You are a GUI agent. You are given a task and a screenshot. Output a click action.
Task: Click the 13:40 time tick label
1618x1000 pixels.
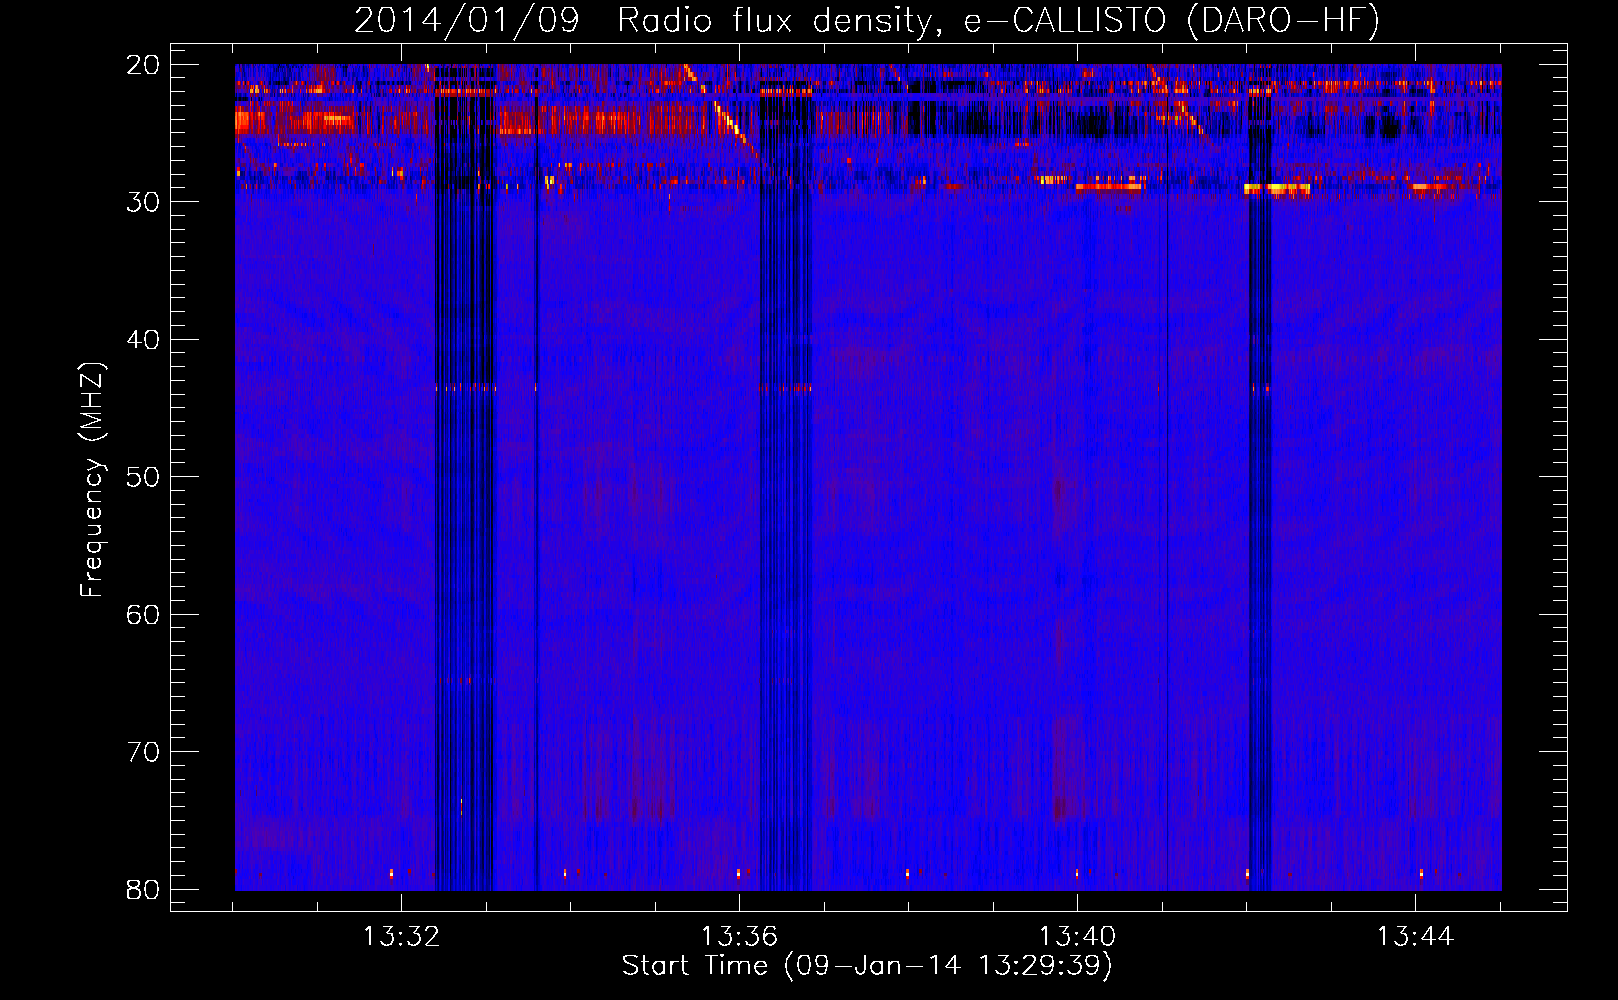coord(1077,937)
